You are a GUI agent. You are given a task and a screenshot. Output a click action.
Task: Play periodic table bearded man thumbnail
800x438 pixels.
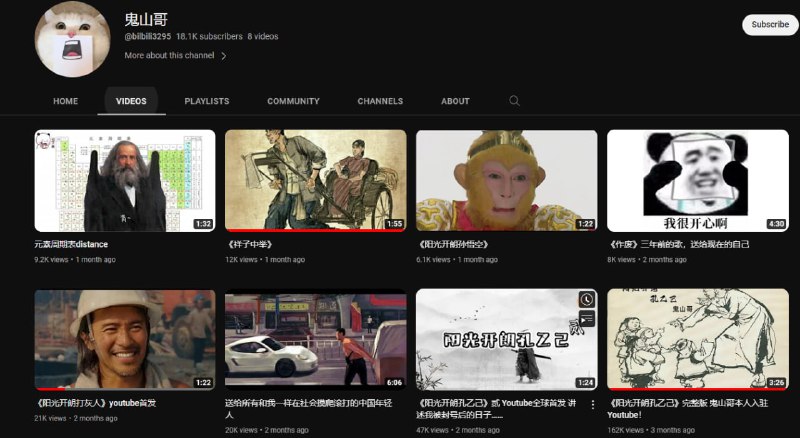(125, 181)
